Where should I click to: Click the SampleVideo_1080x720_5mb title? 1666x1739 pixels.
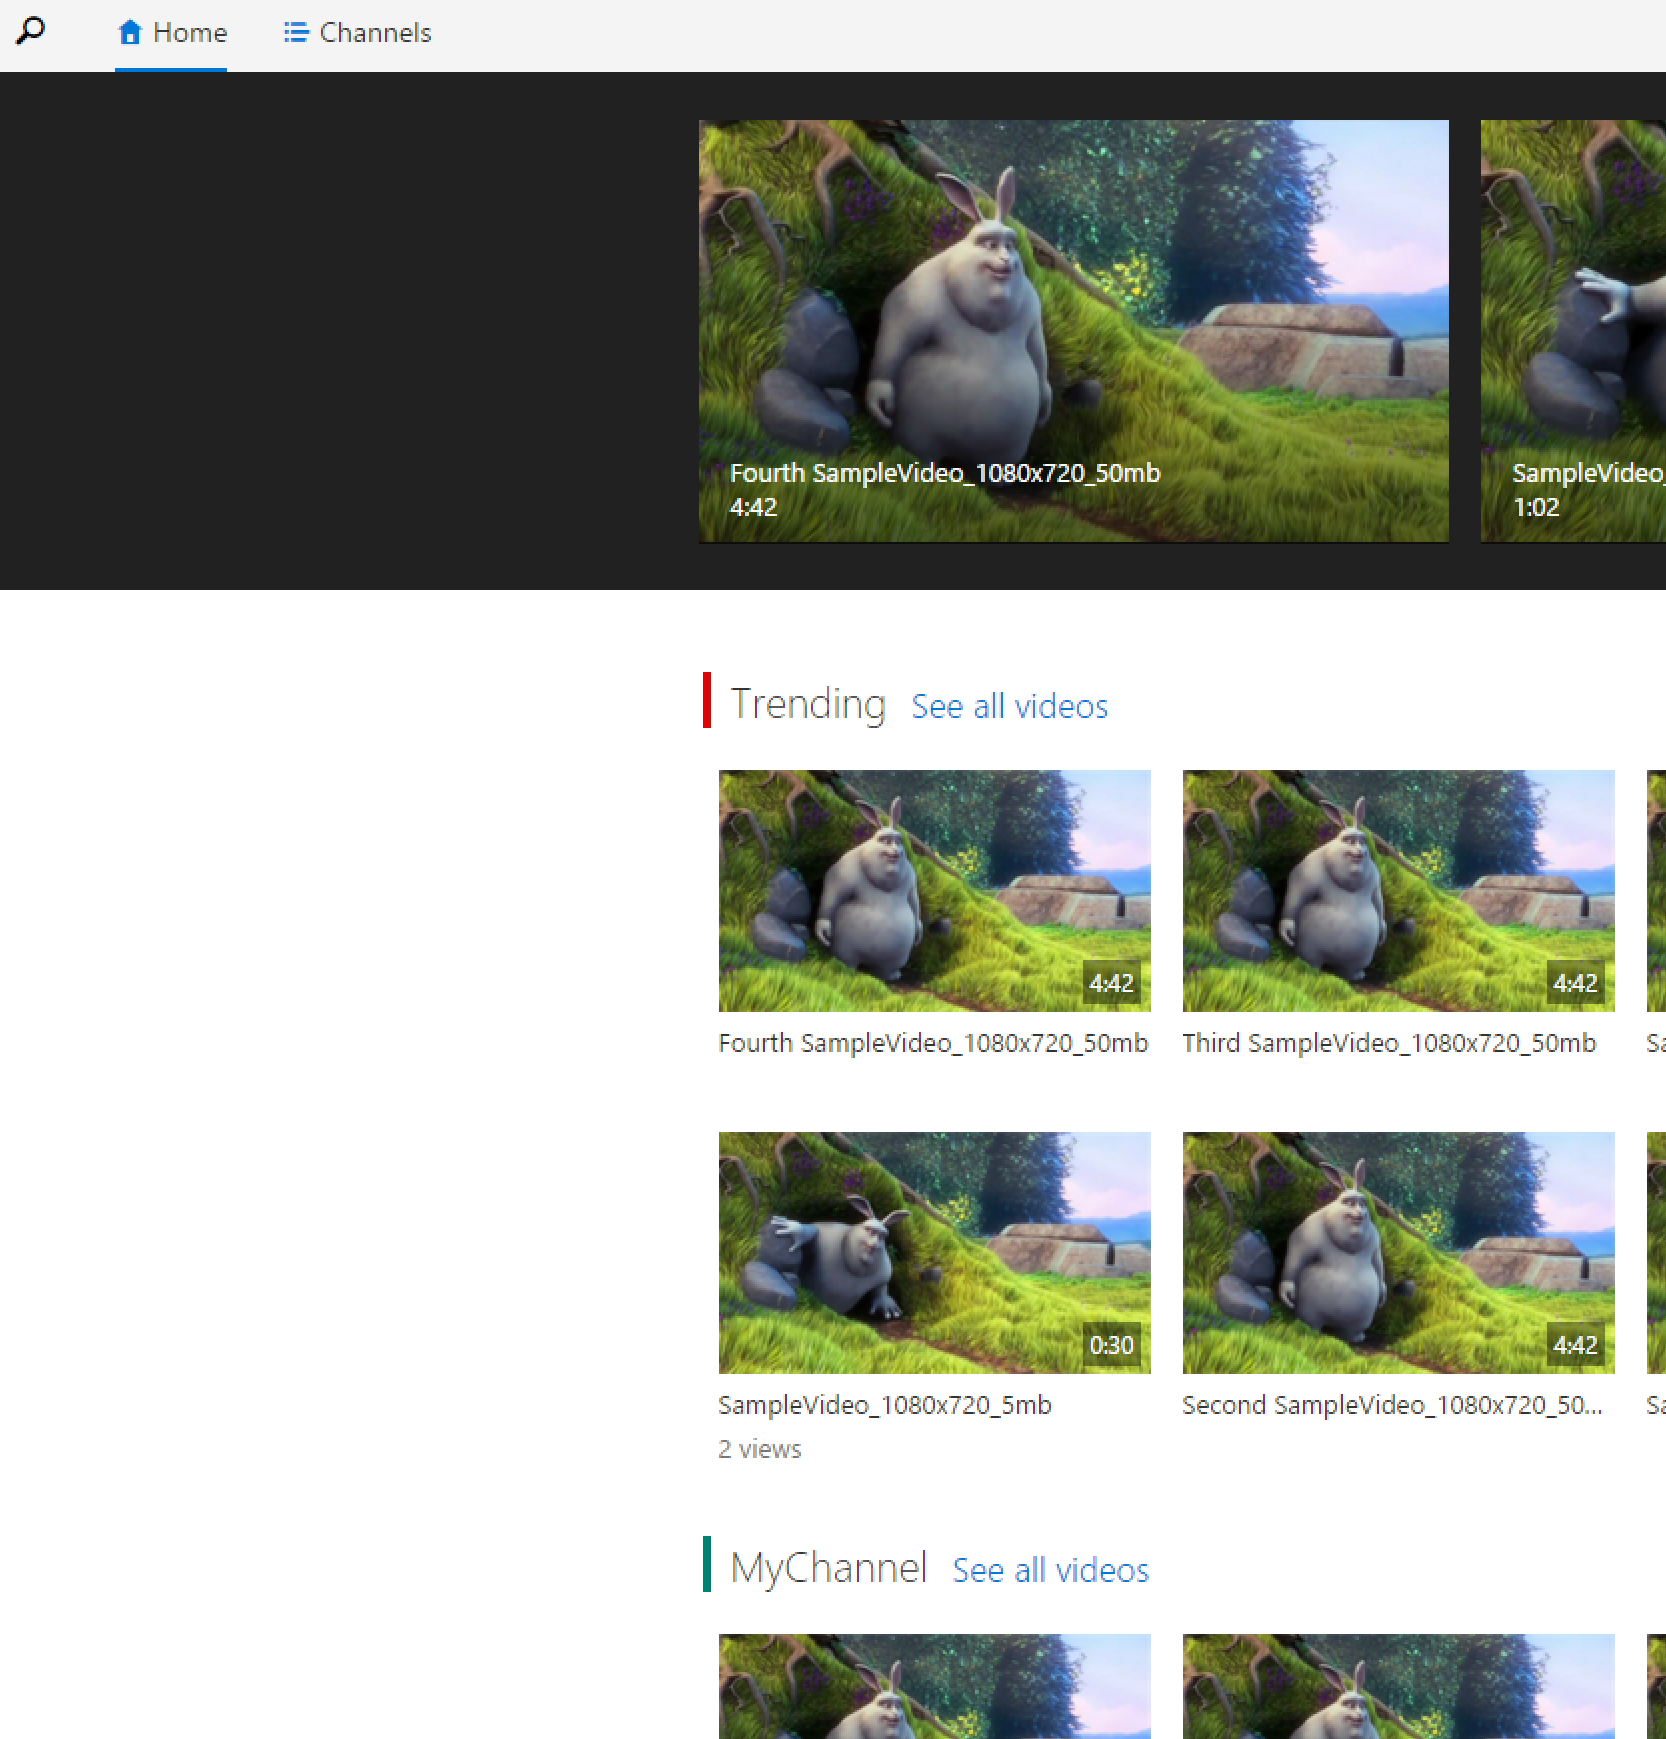(x=885, y=1405)
